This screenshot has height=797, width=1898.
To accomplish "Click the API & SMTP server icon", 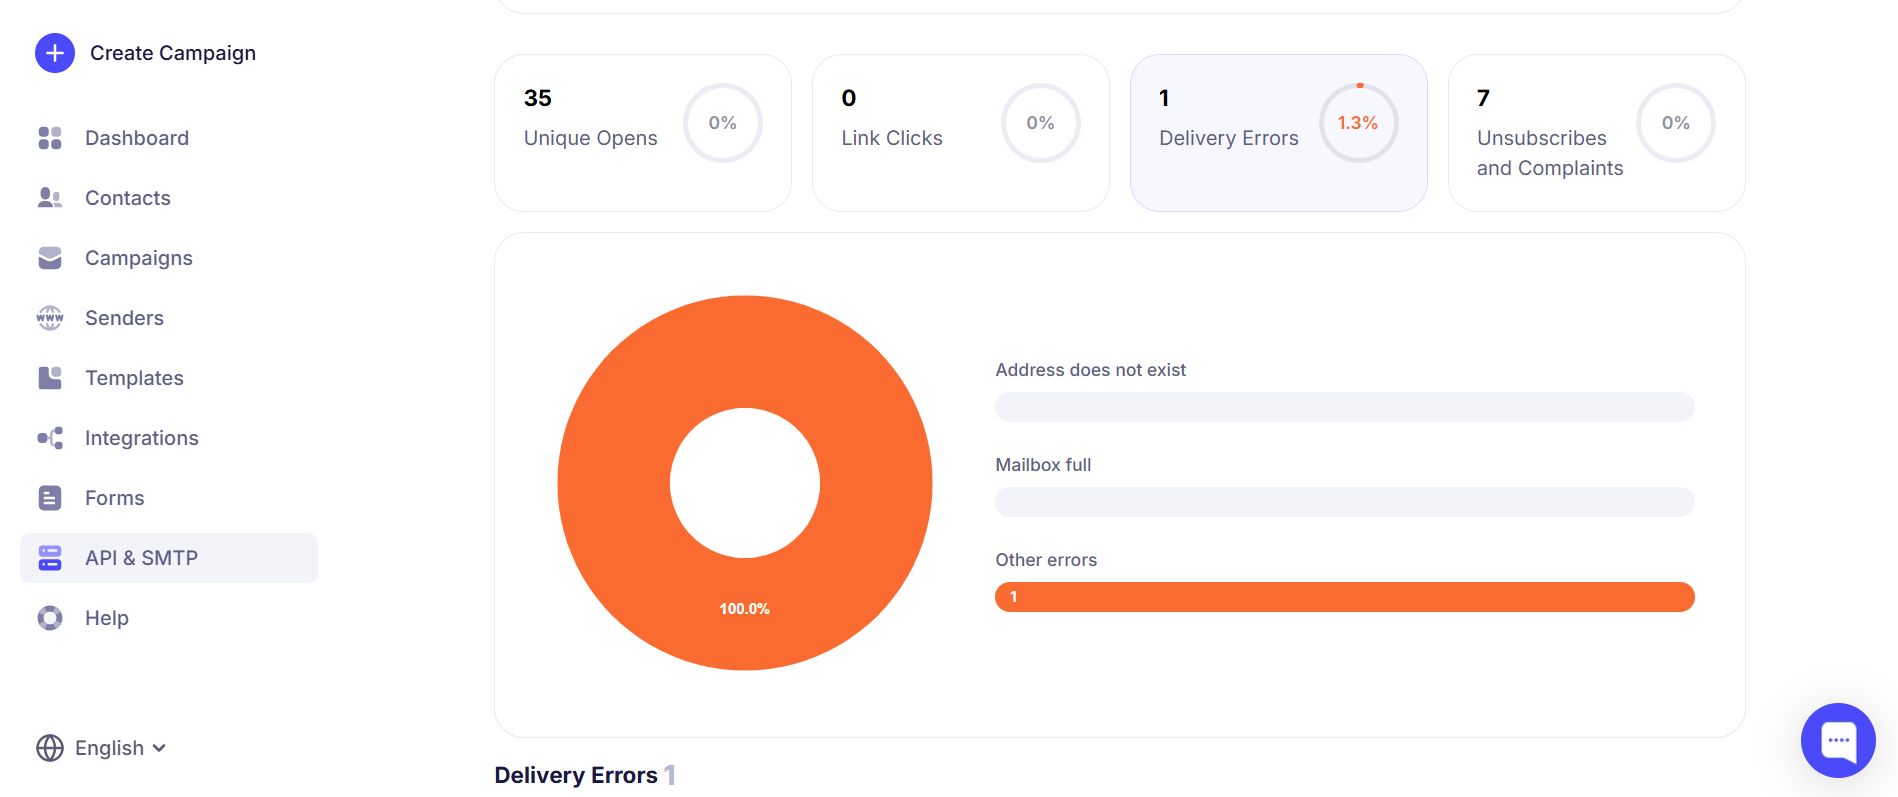I will [50, 558].
